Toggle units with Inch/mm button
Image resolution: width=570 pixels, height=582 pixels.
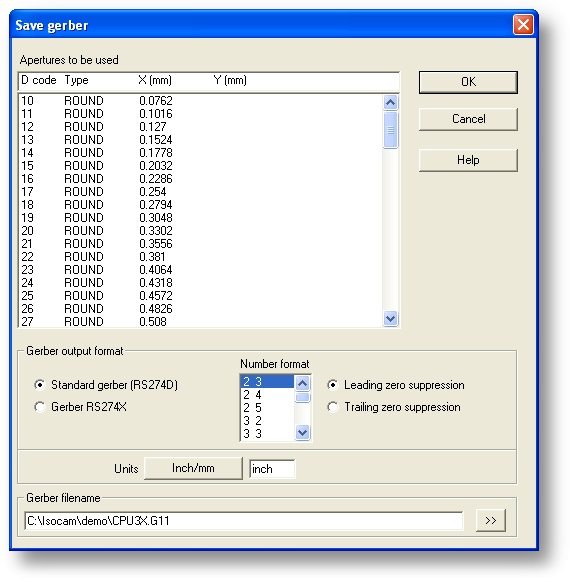193,468
